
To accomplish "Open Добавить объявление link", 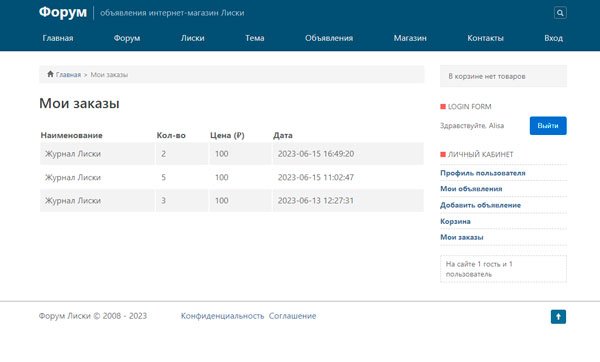I will tap(480, 205).
